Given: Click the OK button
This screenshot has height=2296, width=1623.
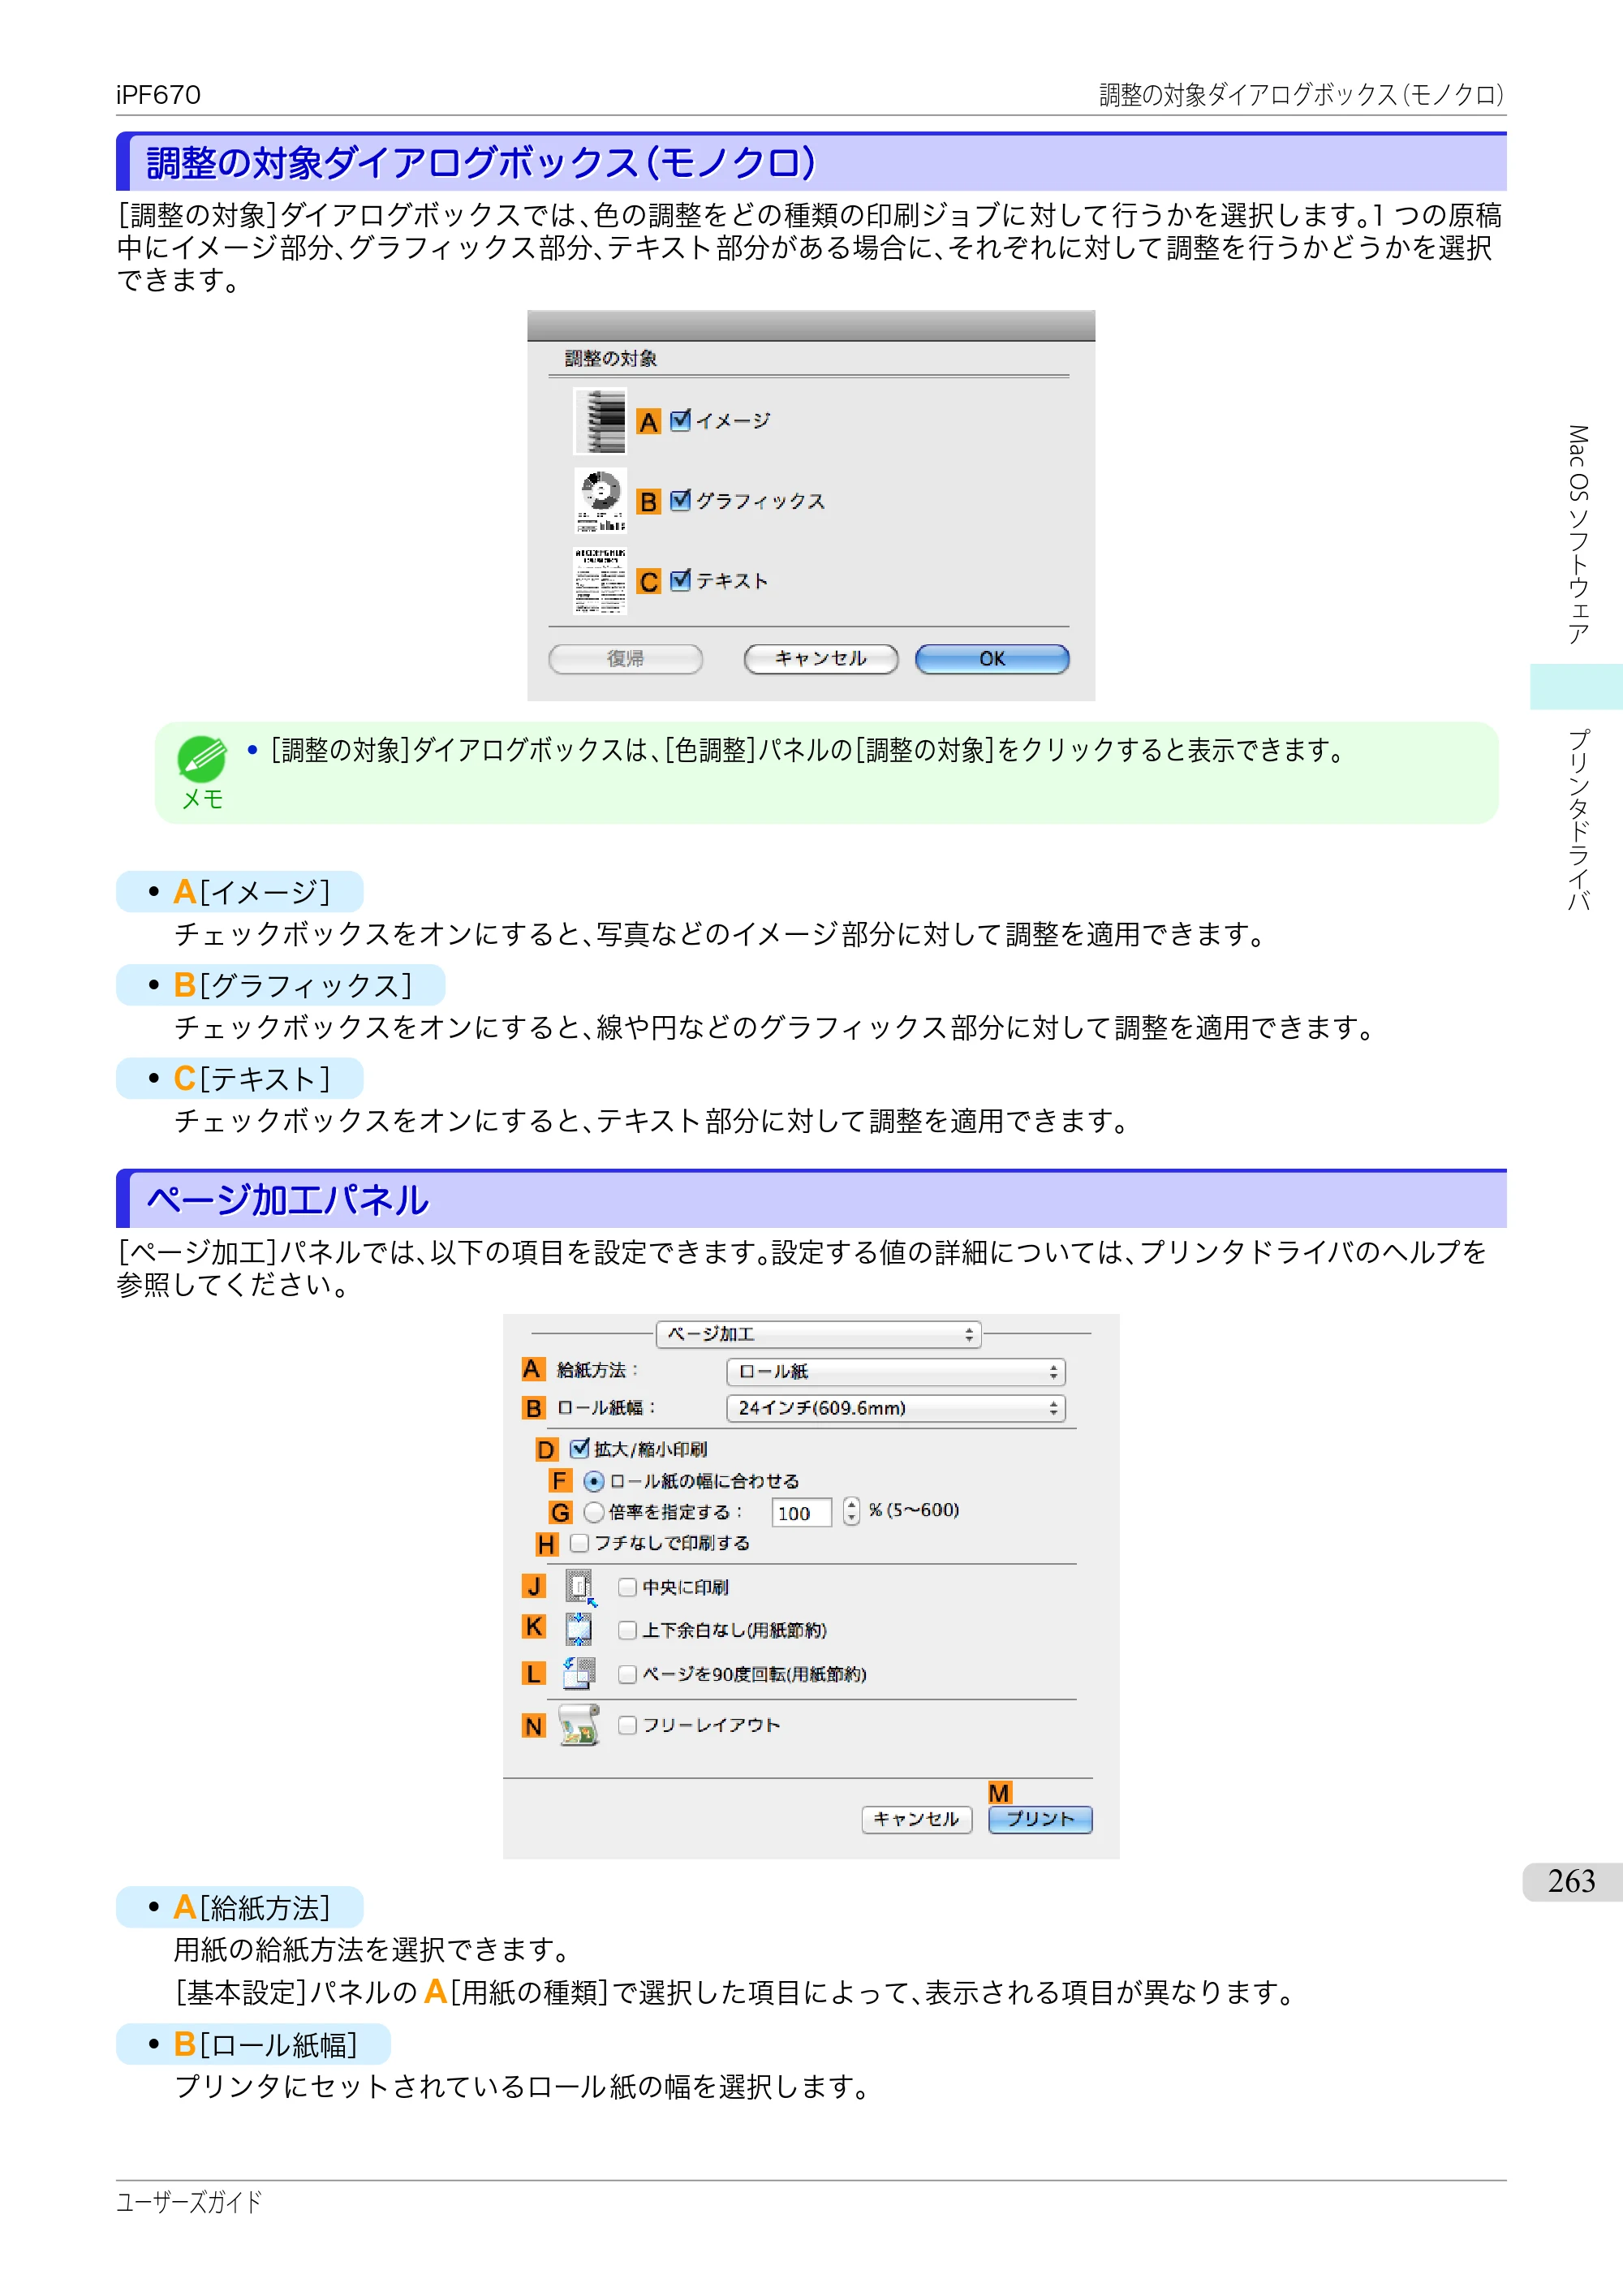Looking at the screenshot, I should tap(992, 659).
